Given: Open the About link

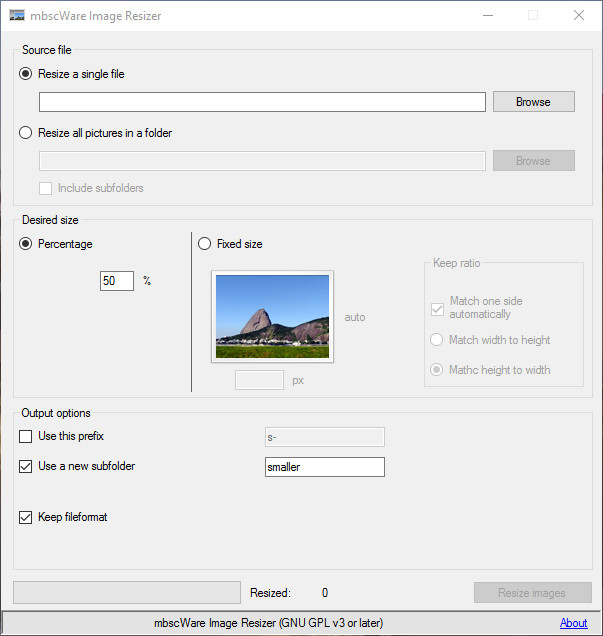Looking at the screenshot, I should [x=573, y=623].
